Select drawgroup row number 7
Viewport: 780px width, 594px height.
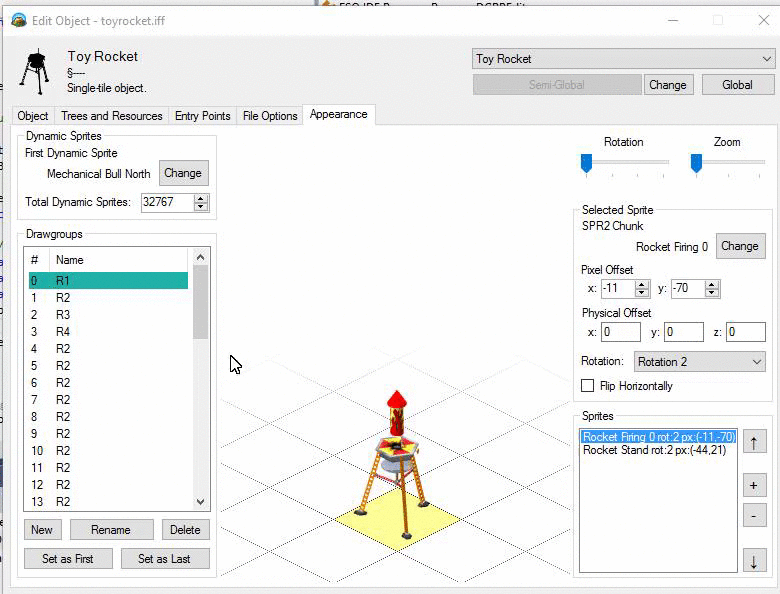(x=108, y=399)
